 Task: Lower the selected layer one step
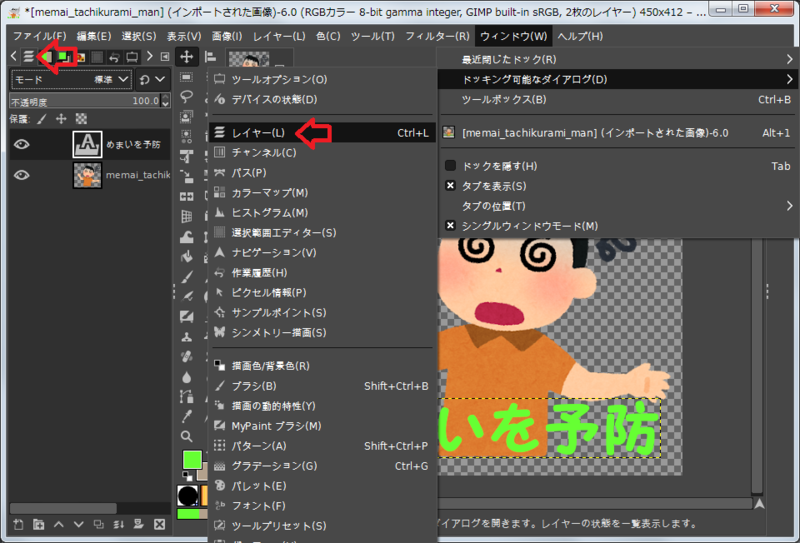click(x=79, y=524)
